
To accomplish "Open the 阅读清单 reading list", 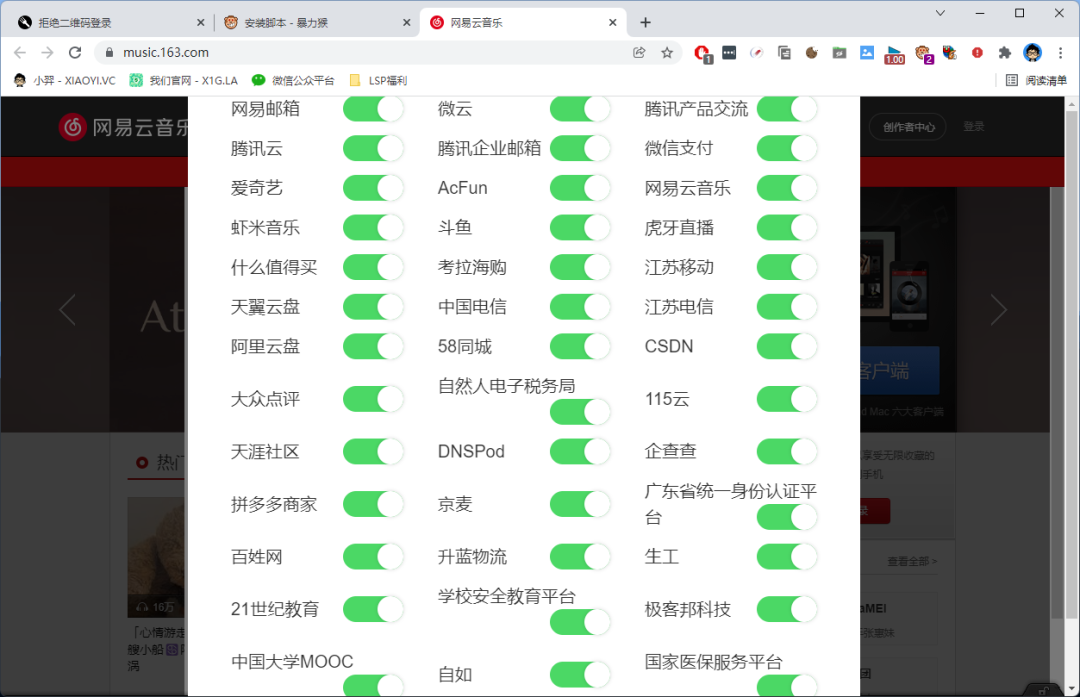I will [1036, 81].
